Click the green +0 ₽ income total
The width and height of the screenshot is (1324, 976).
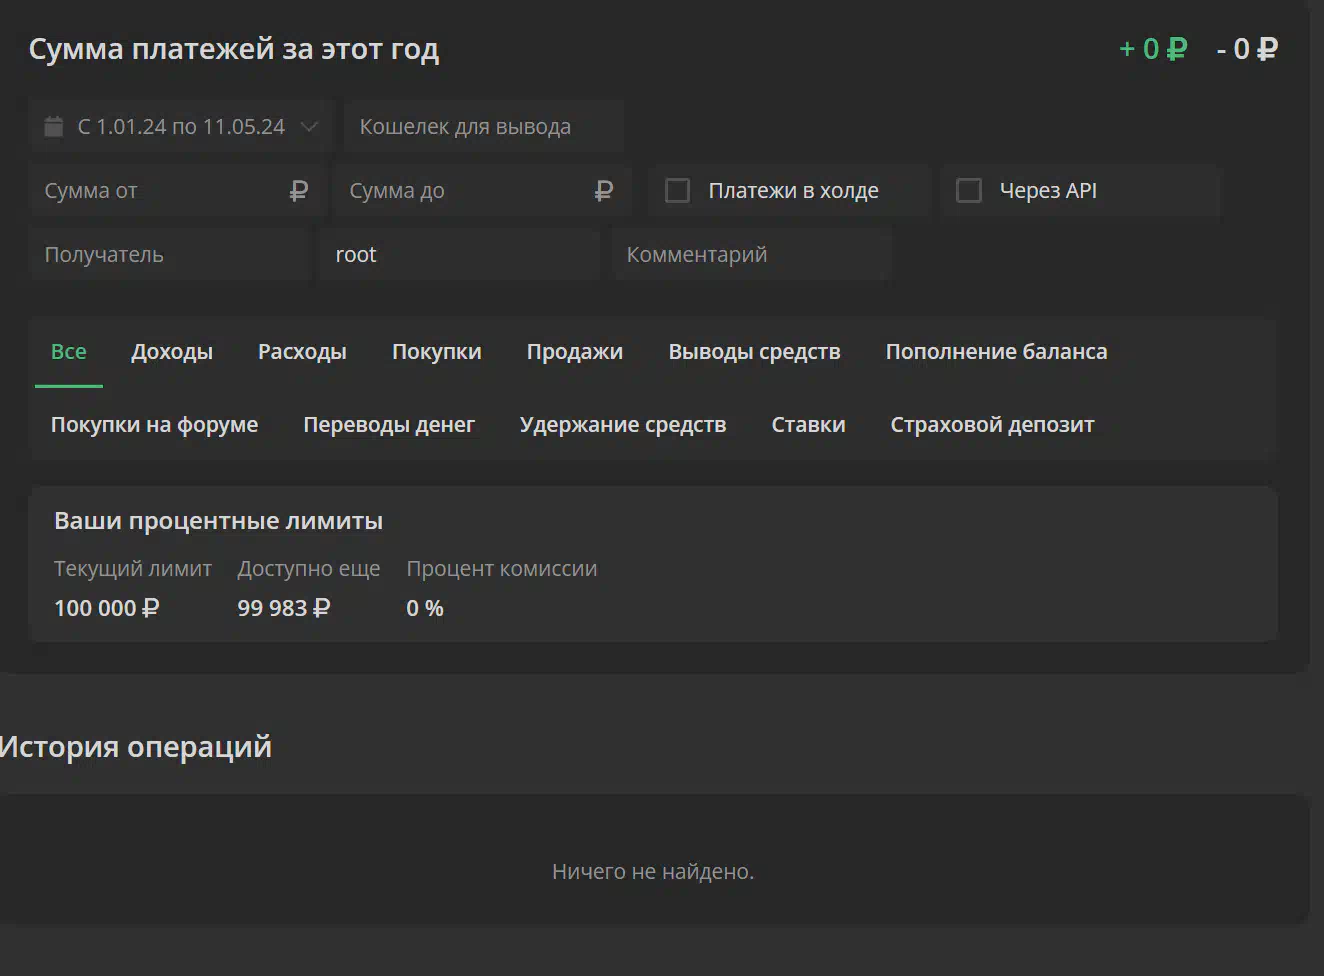click(x=1153, y=49)
